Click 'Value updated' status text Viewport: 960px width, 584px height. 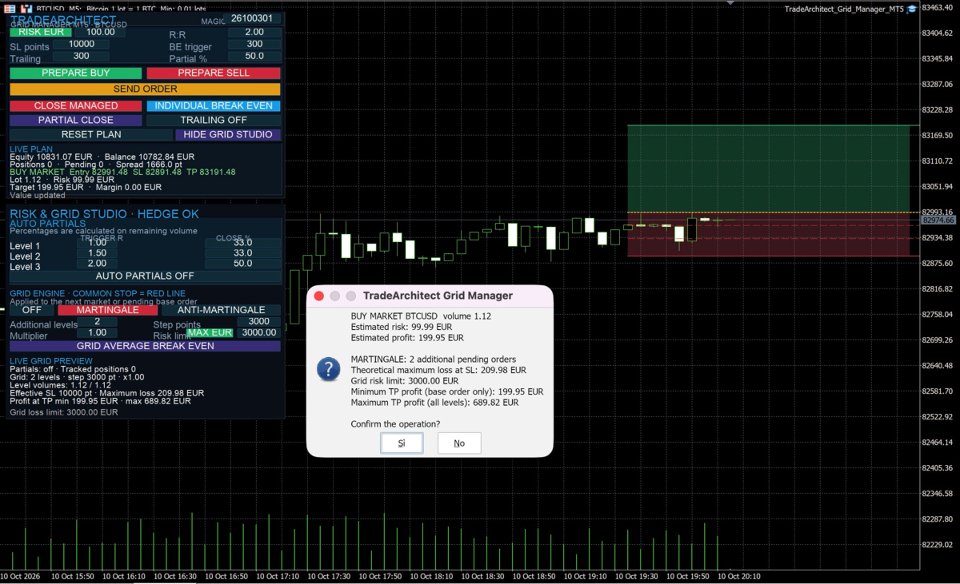click(37, 195)
